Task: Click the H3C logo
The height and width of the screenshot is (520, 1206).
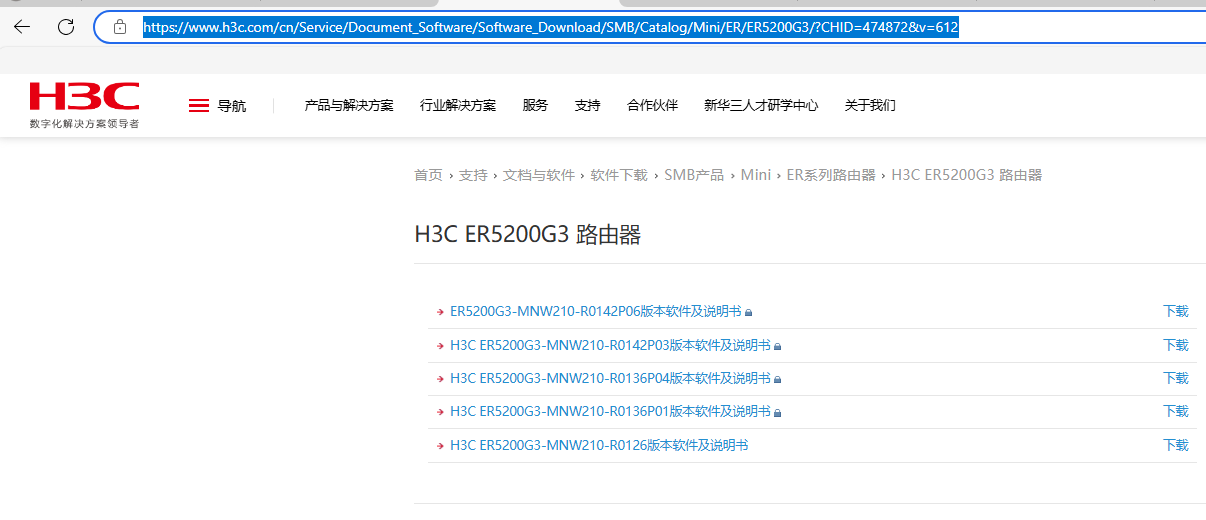Action: pos(84,97)
